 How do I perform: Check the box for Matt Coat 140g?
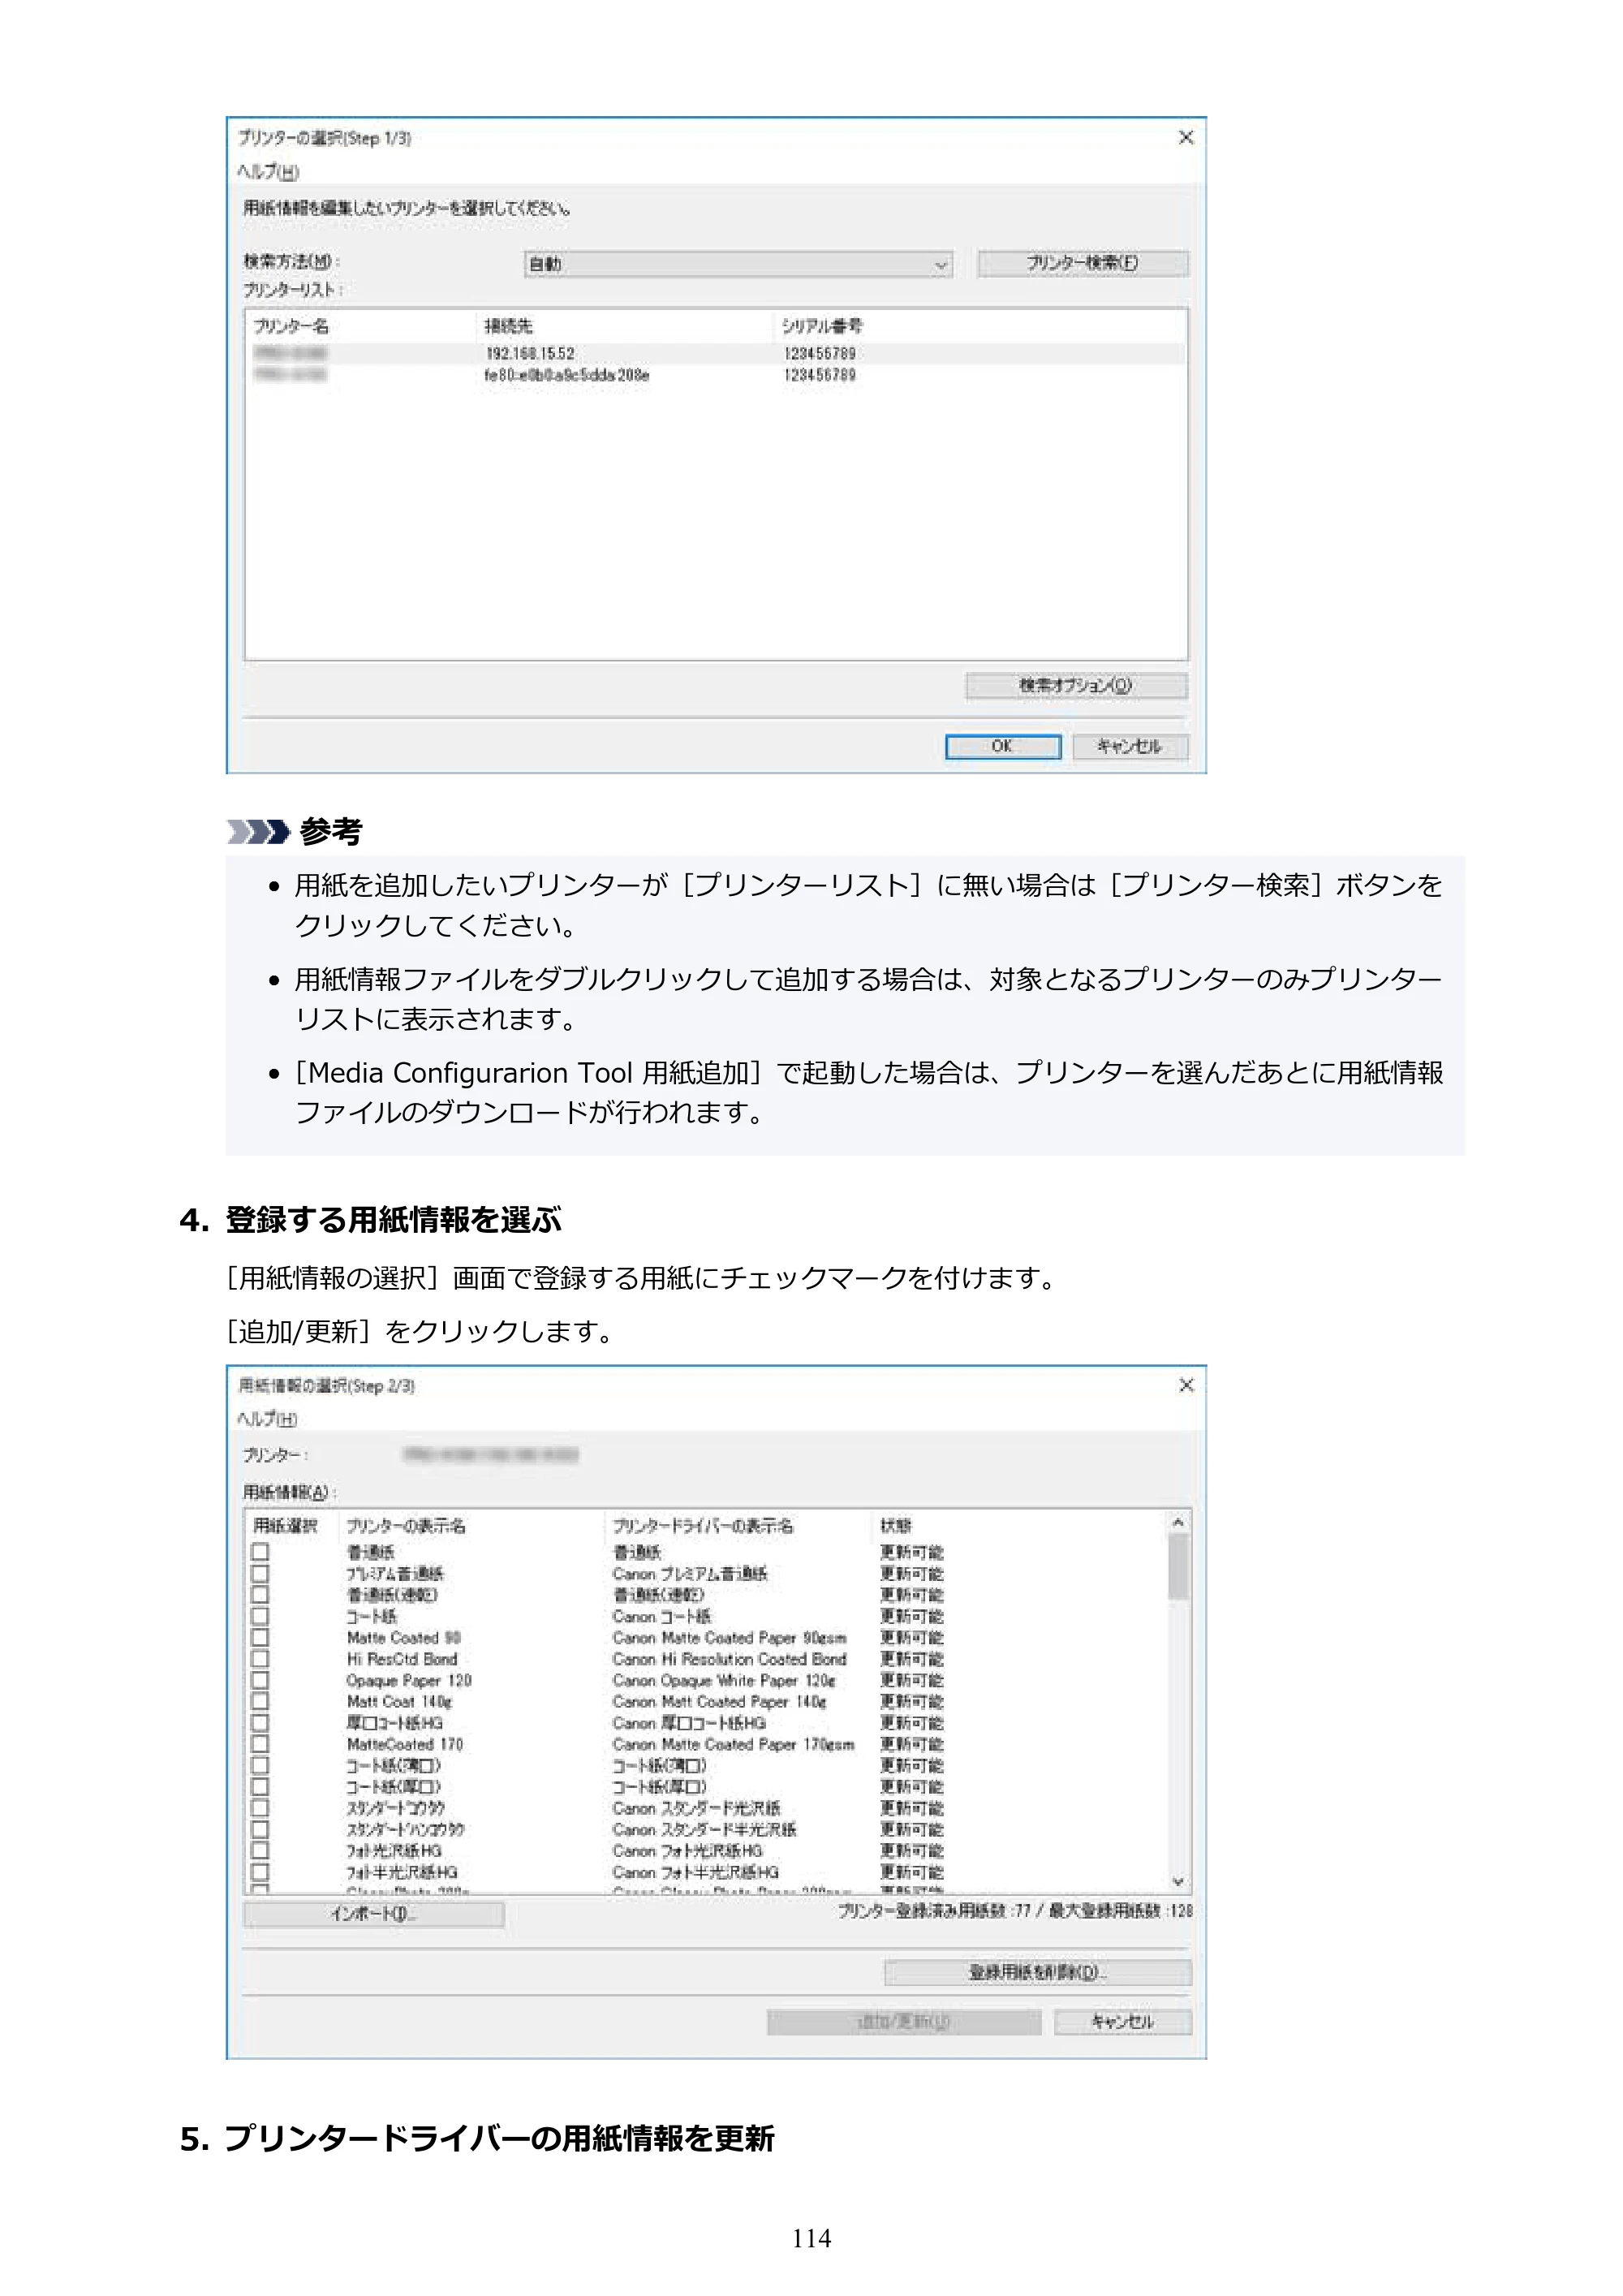[260, 1701]
